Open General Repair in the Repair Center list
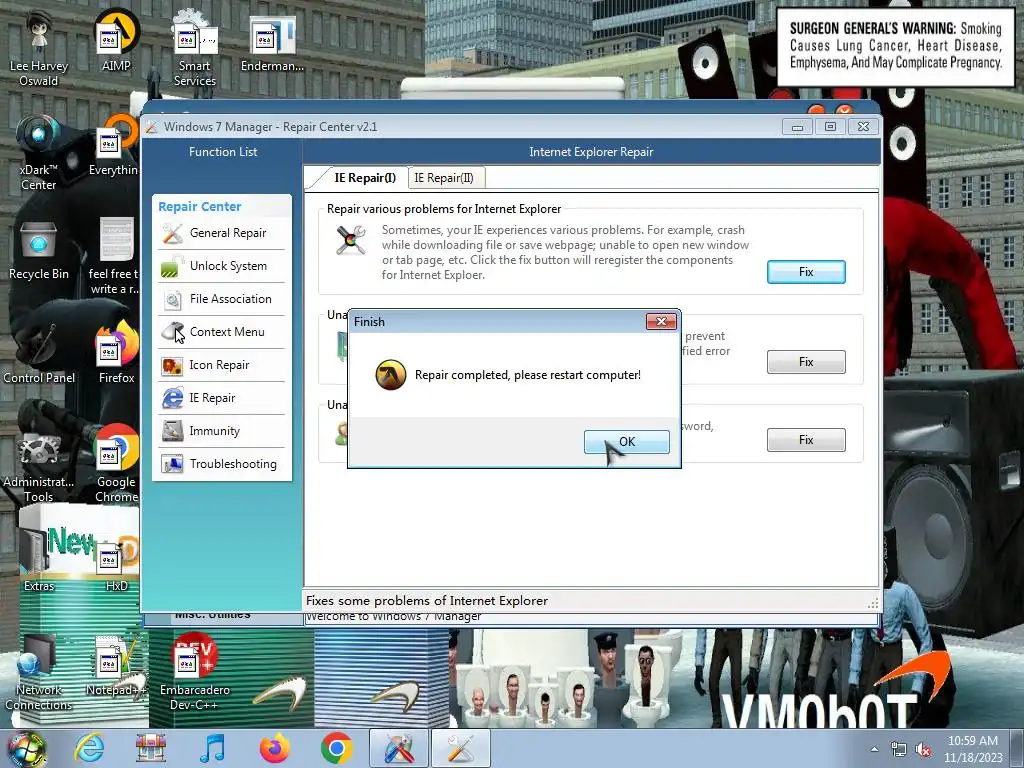This screenshot has height=768, width=1024. point(222,233)
